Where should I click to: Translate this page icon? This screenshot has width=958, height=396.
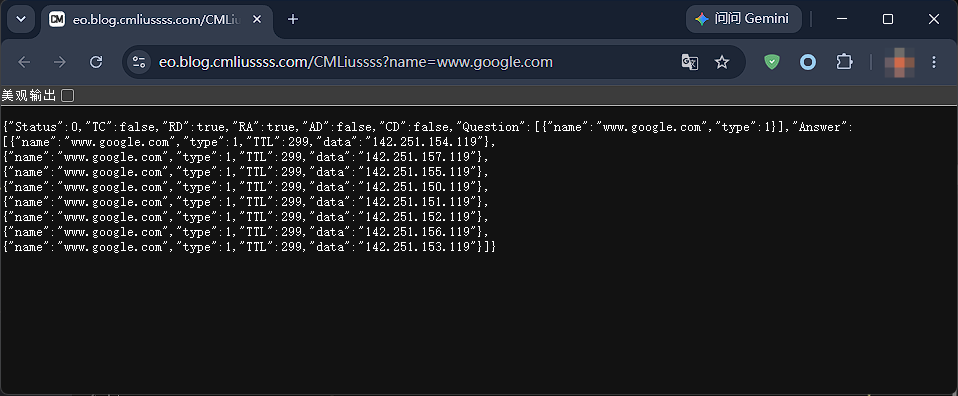pos(690,62)
